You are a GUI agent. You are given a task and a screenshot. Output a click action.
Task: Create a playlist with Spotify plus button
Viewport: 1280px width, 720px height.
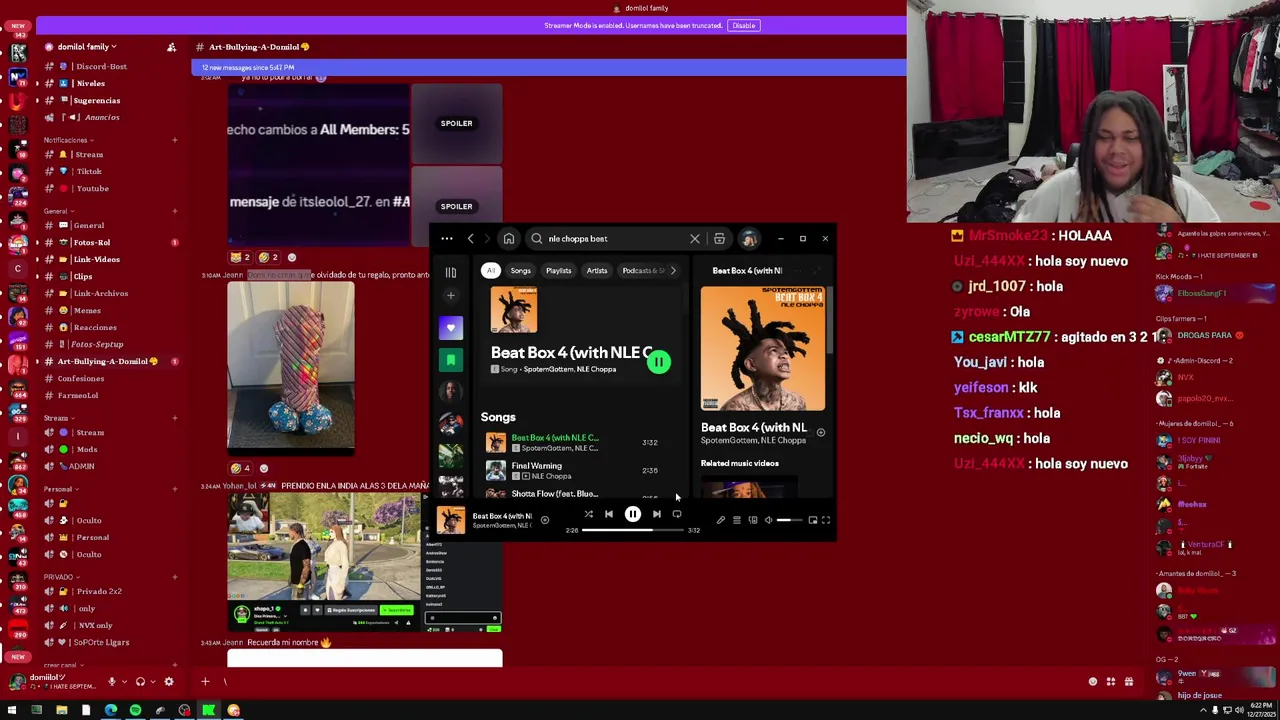click(x=451, y=295)
